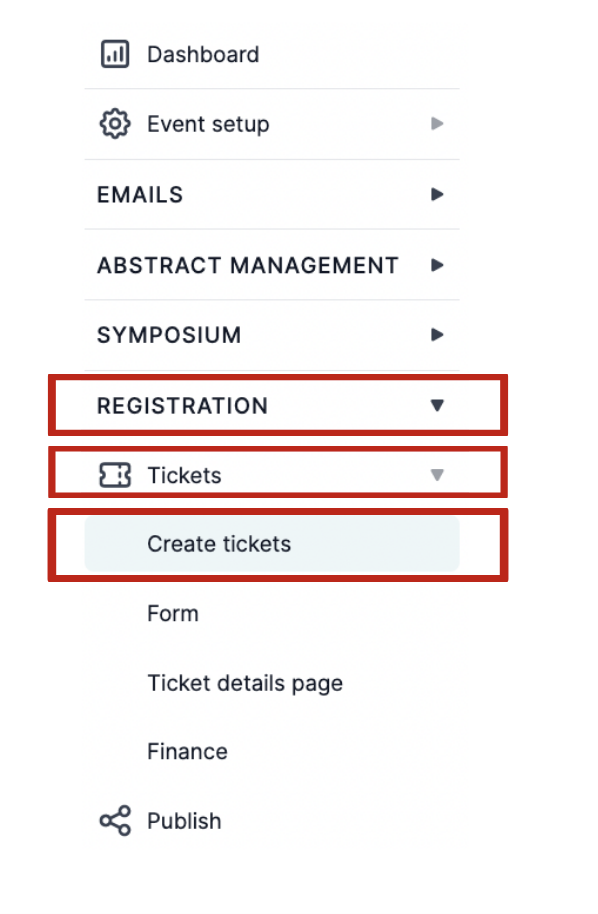Click the Publish share icon
Screen dimensions: 598x914
click(x=115, y=820)
